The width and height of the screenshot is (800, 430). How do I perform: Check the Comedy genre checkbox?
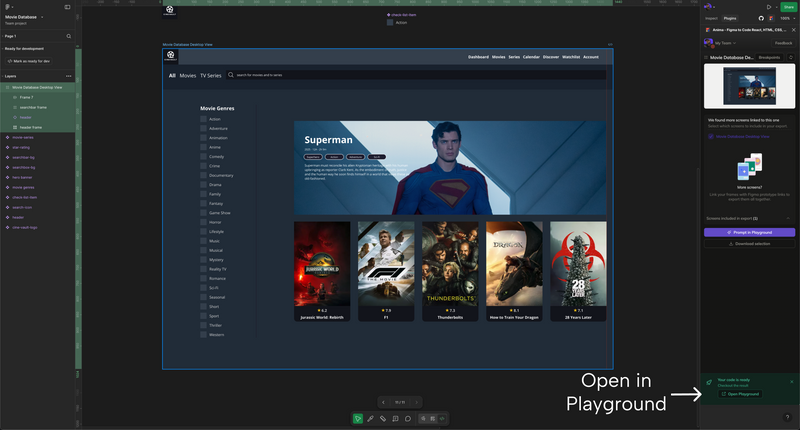tap(204, 157)
